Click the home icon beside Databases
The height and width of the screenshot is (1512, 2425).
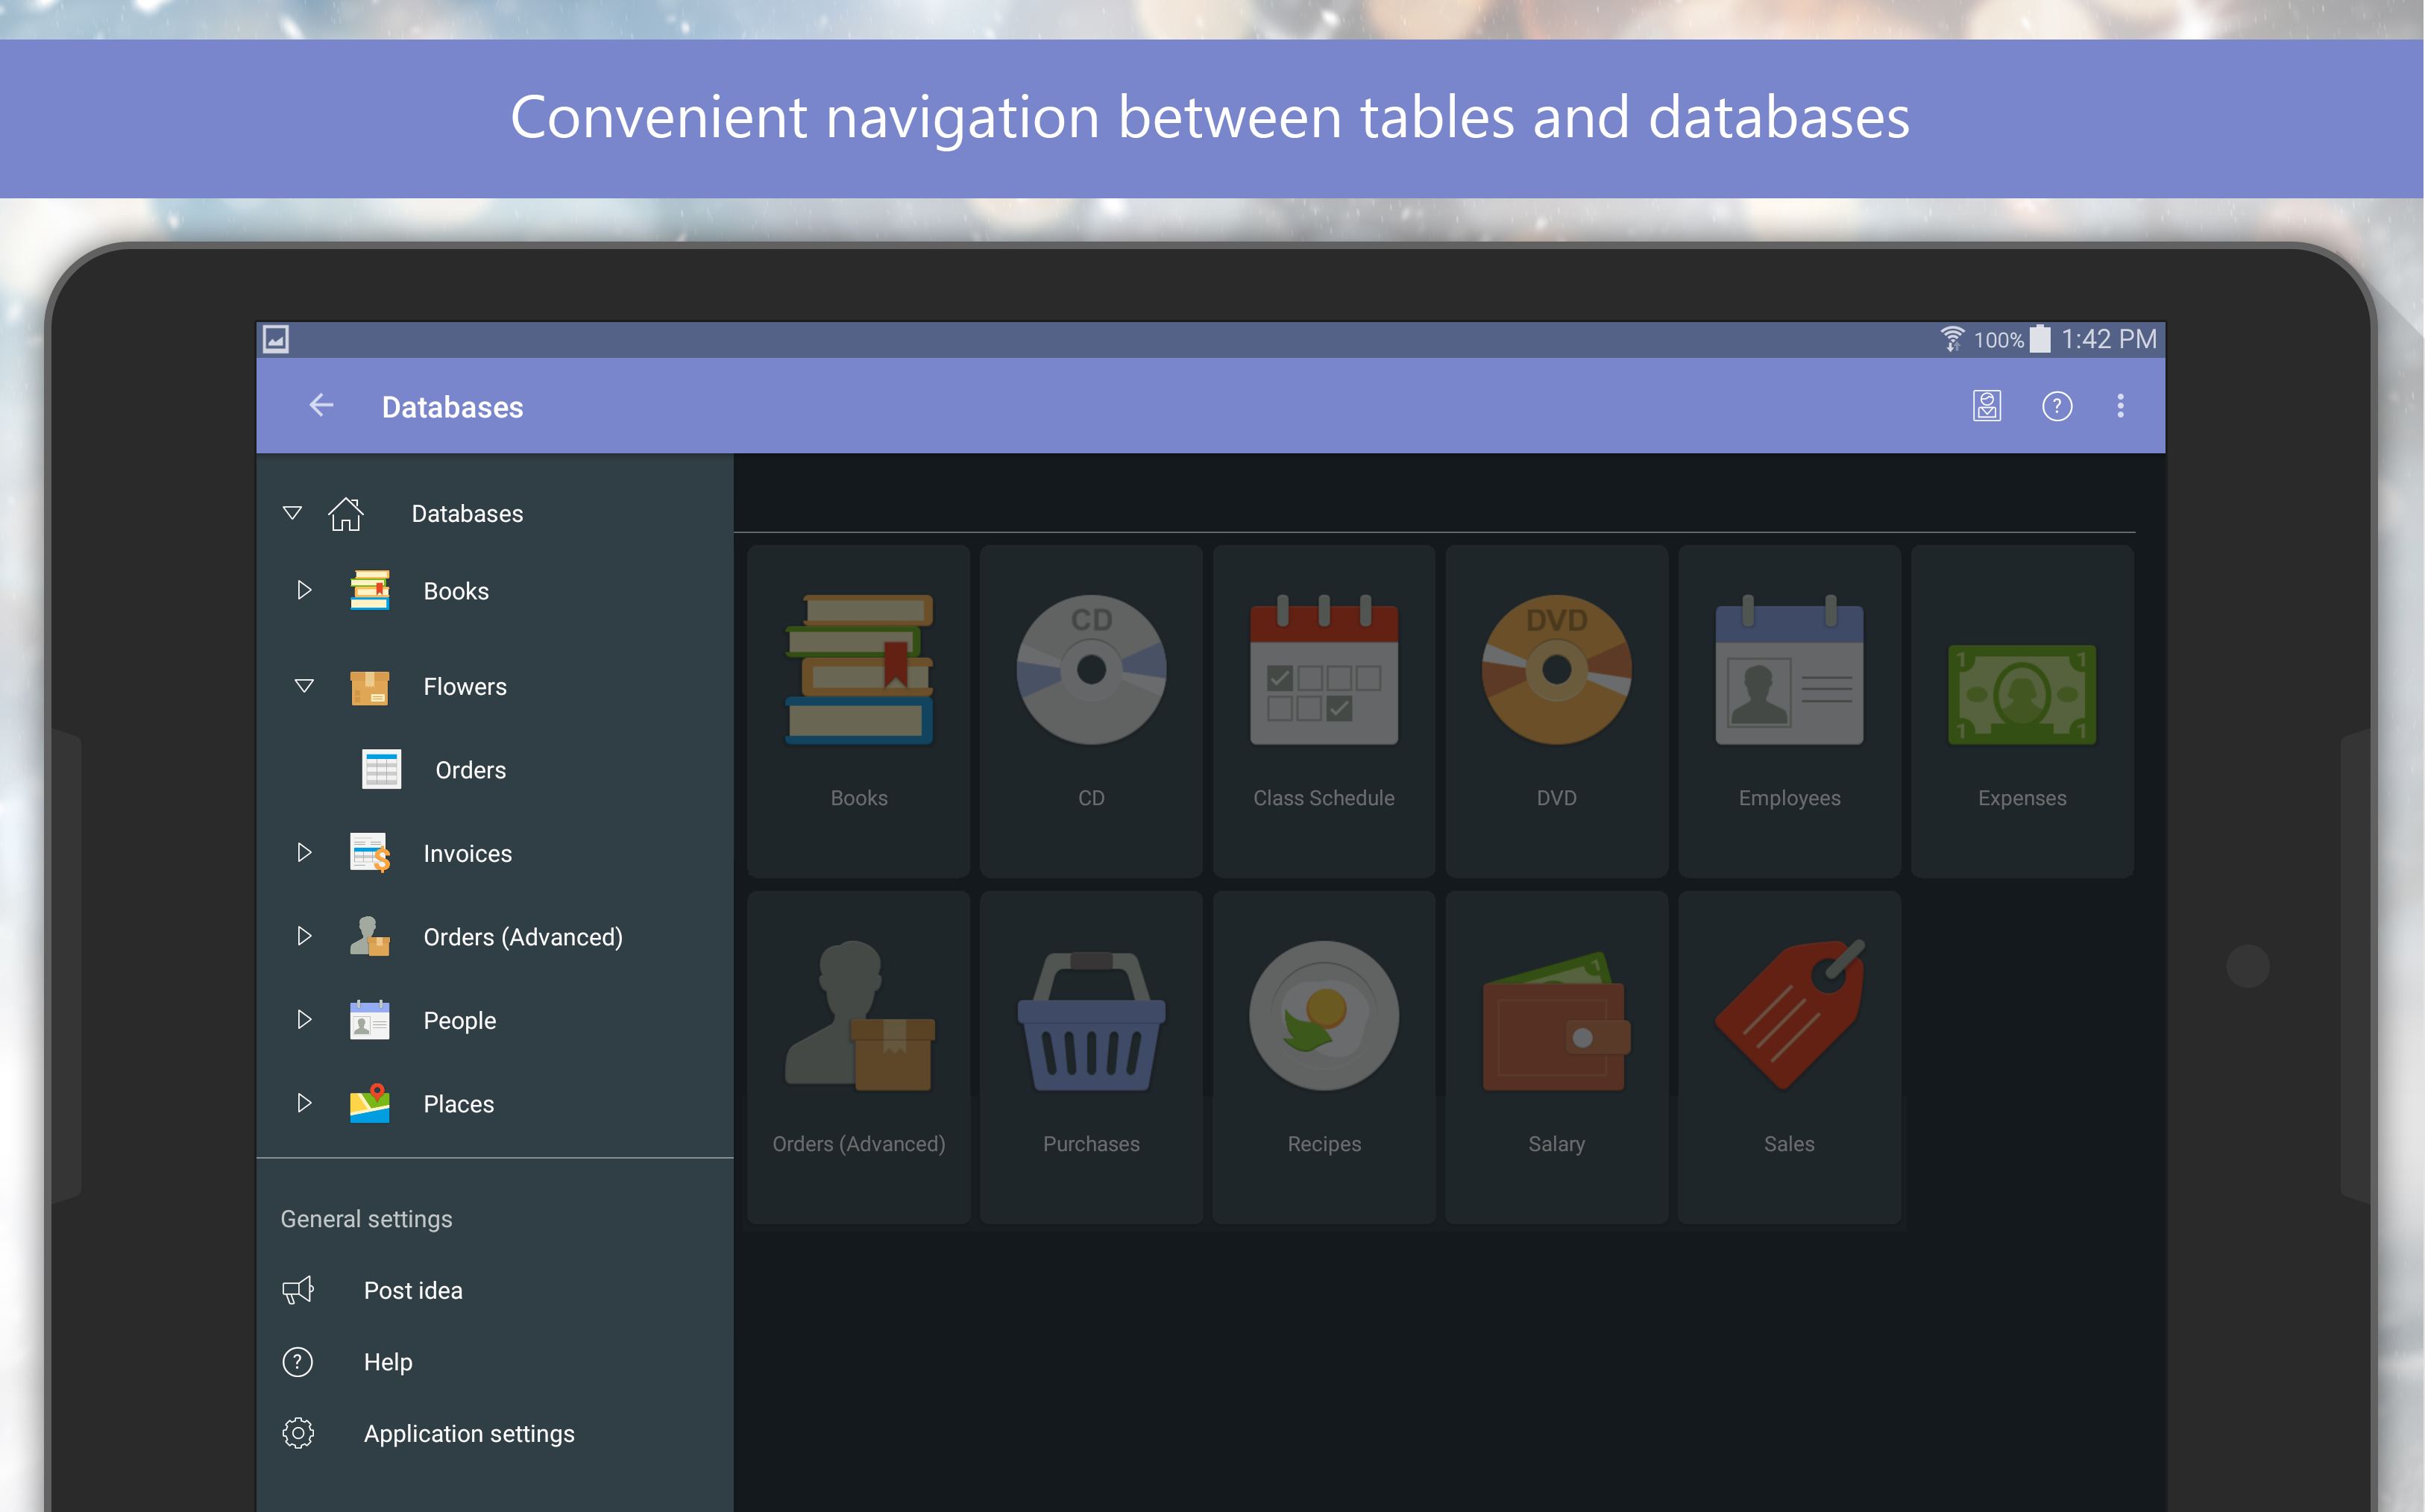[x=345, y=513]
